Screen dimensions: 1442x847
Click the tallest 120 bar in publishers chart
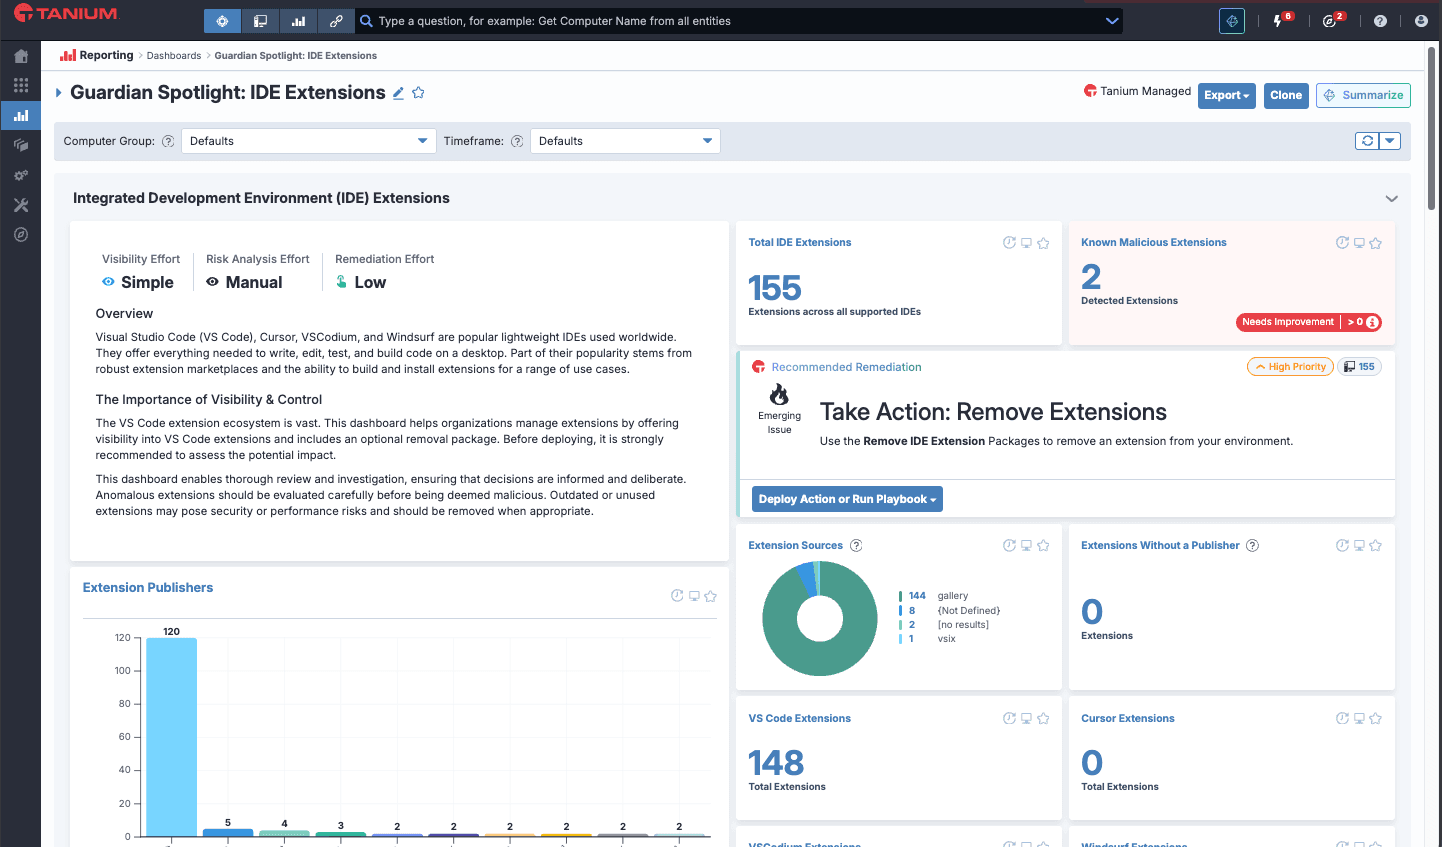pyautogui.click(x=171, y=737)
